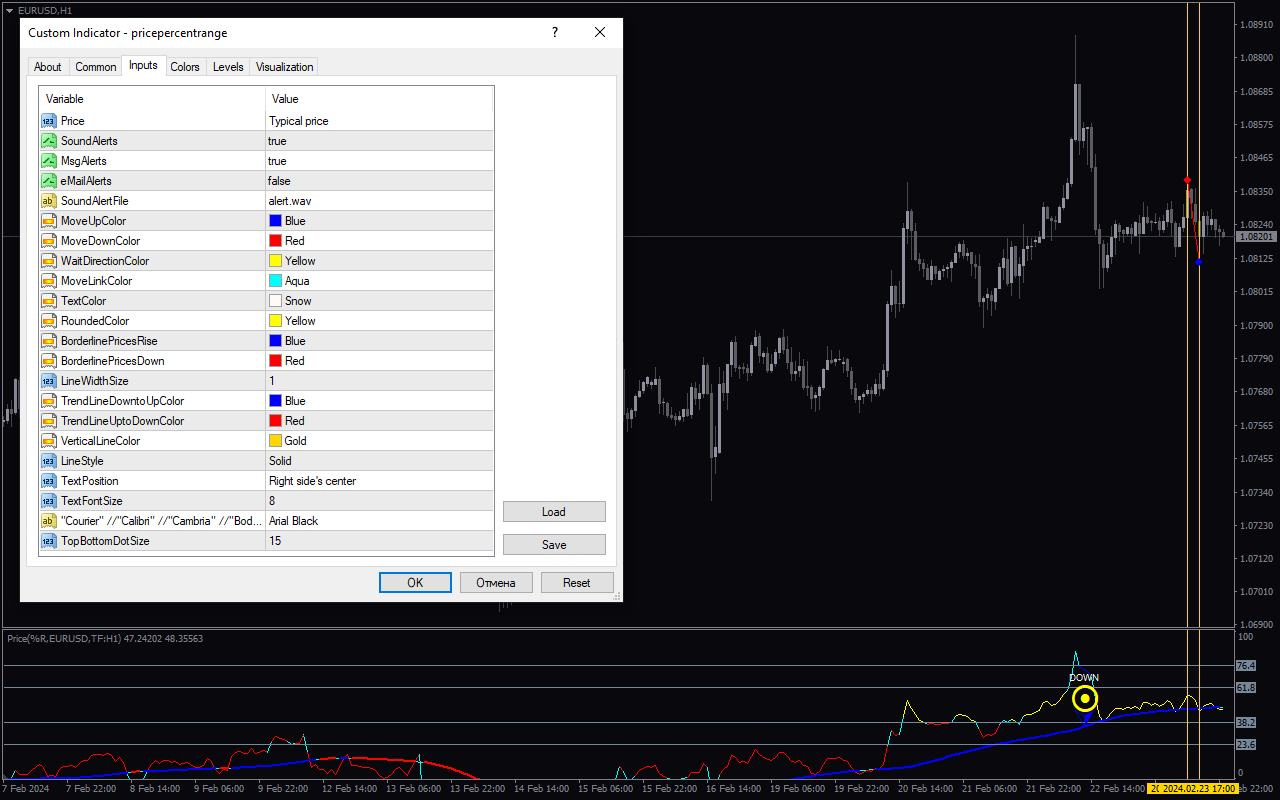Screen dimensions: 1280x800
Task: Click the TextFontSize integer icon
Action: pos(49,501)
